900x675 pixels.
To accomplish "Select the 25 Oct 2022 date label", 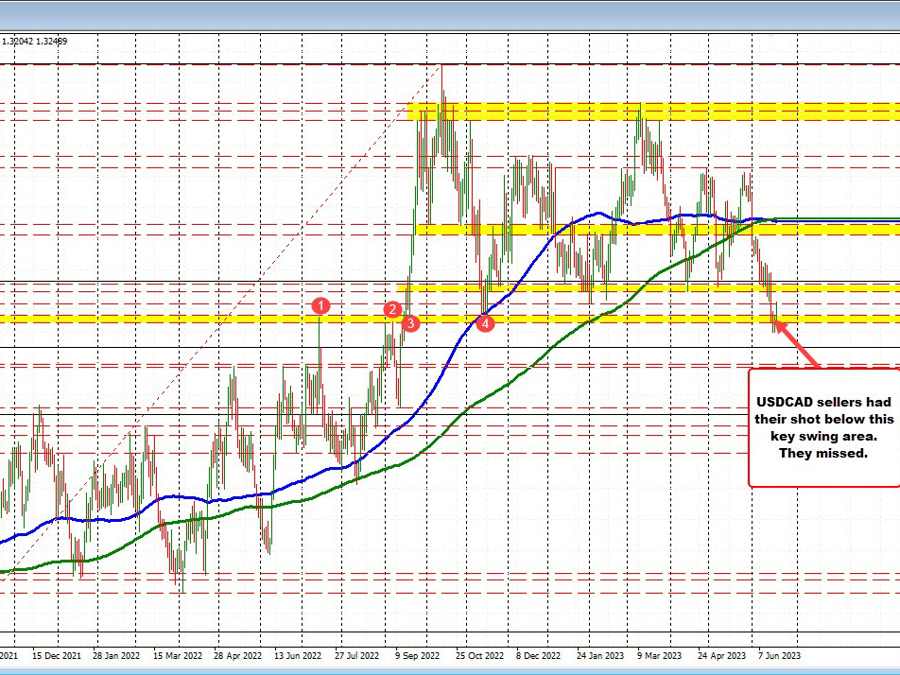I will 479,657.
